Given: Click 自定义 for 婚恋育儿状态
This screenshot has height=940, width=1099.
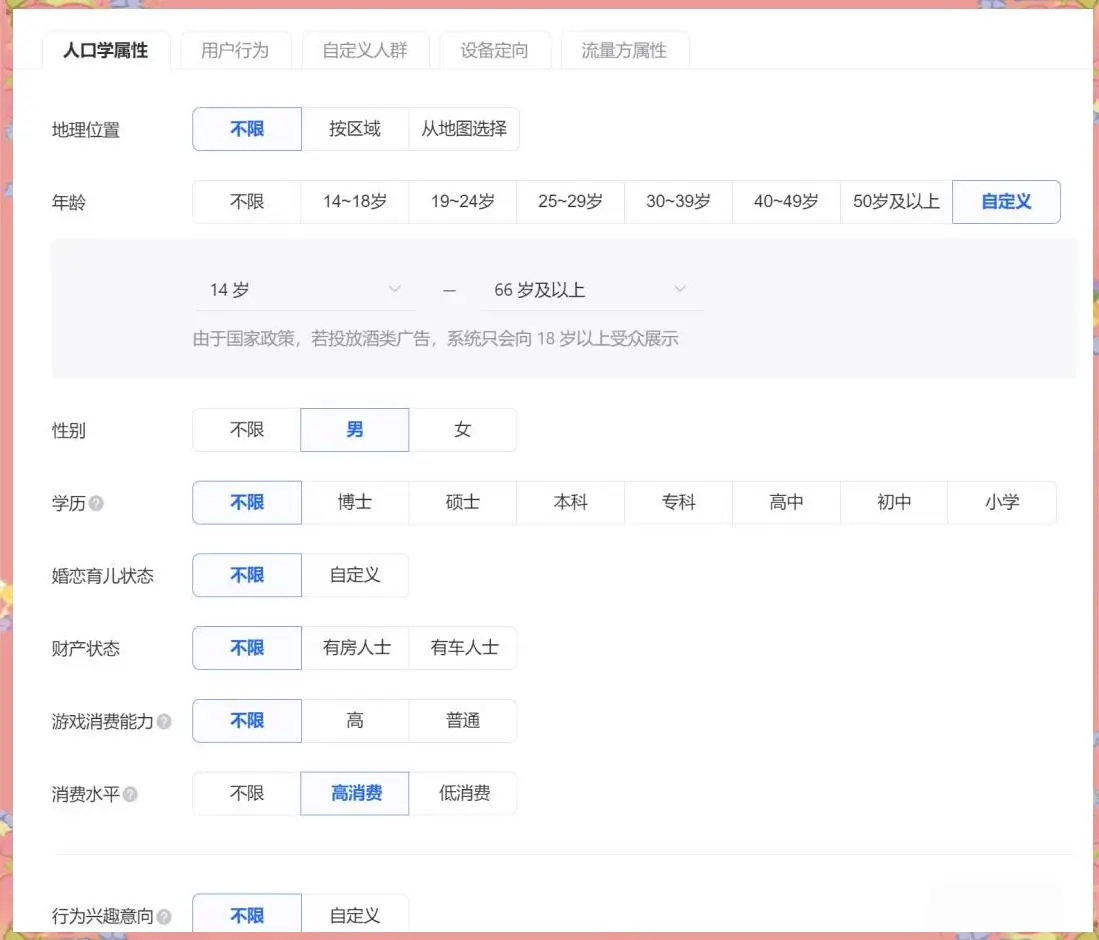Looking at the screenshot, I should coord(355,576).
